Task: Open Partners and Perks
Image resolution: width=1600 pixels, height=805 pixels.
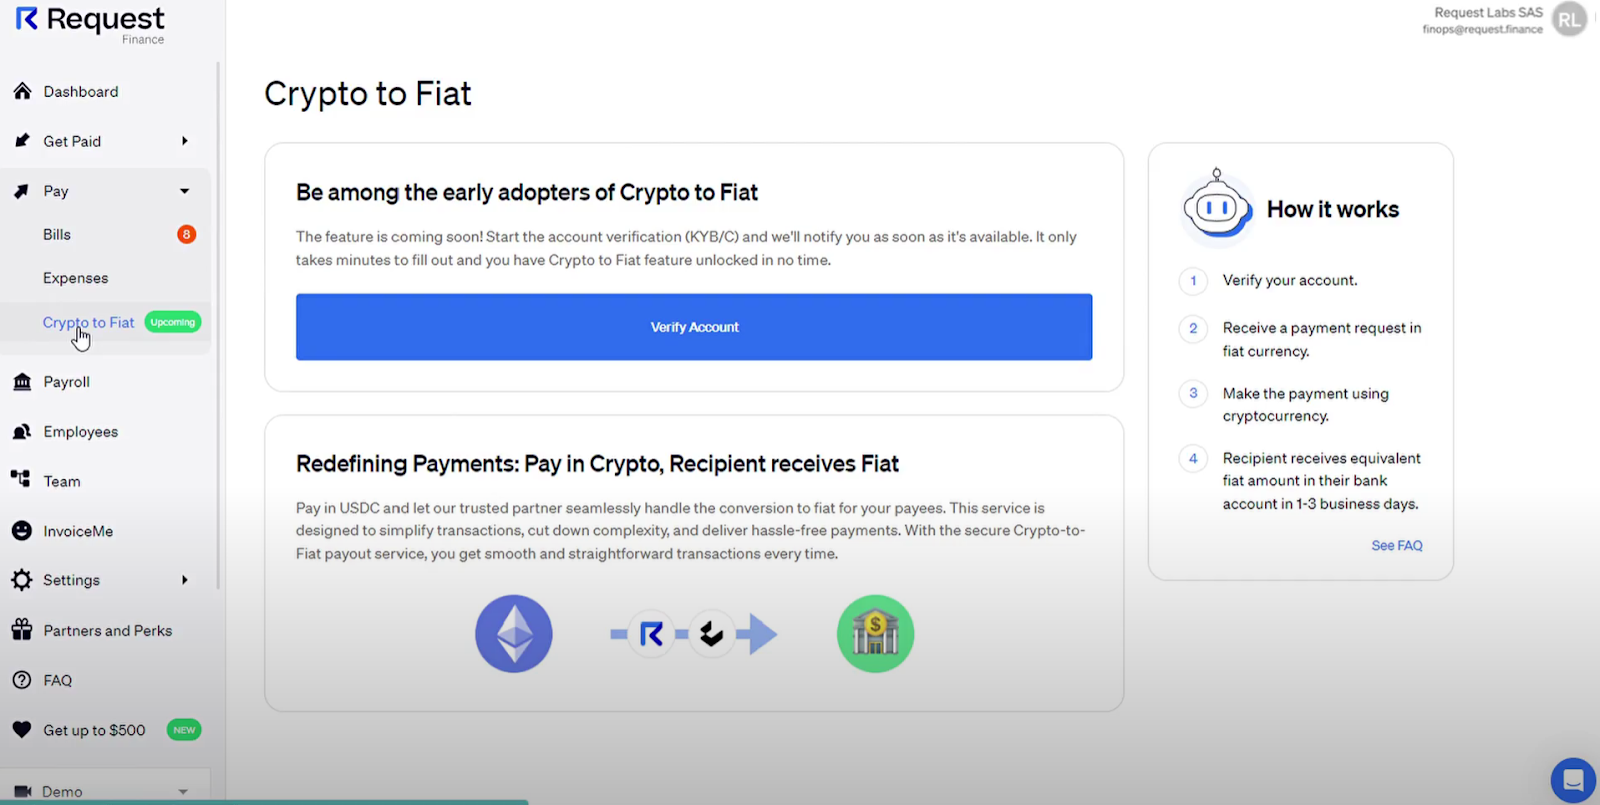Action: pos(108,630)
